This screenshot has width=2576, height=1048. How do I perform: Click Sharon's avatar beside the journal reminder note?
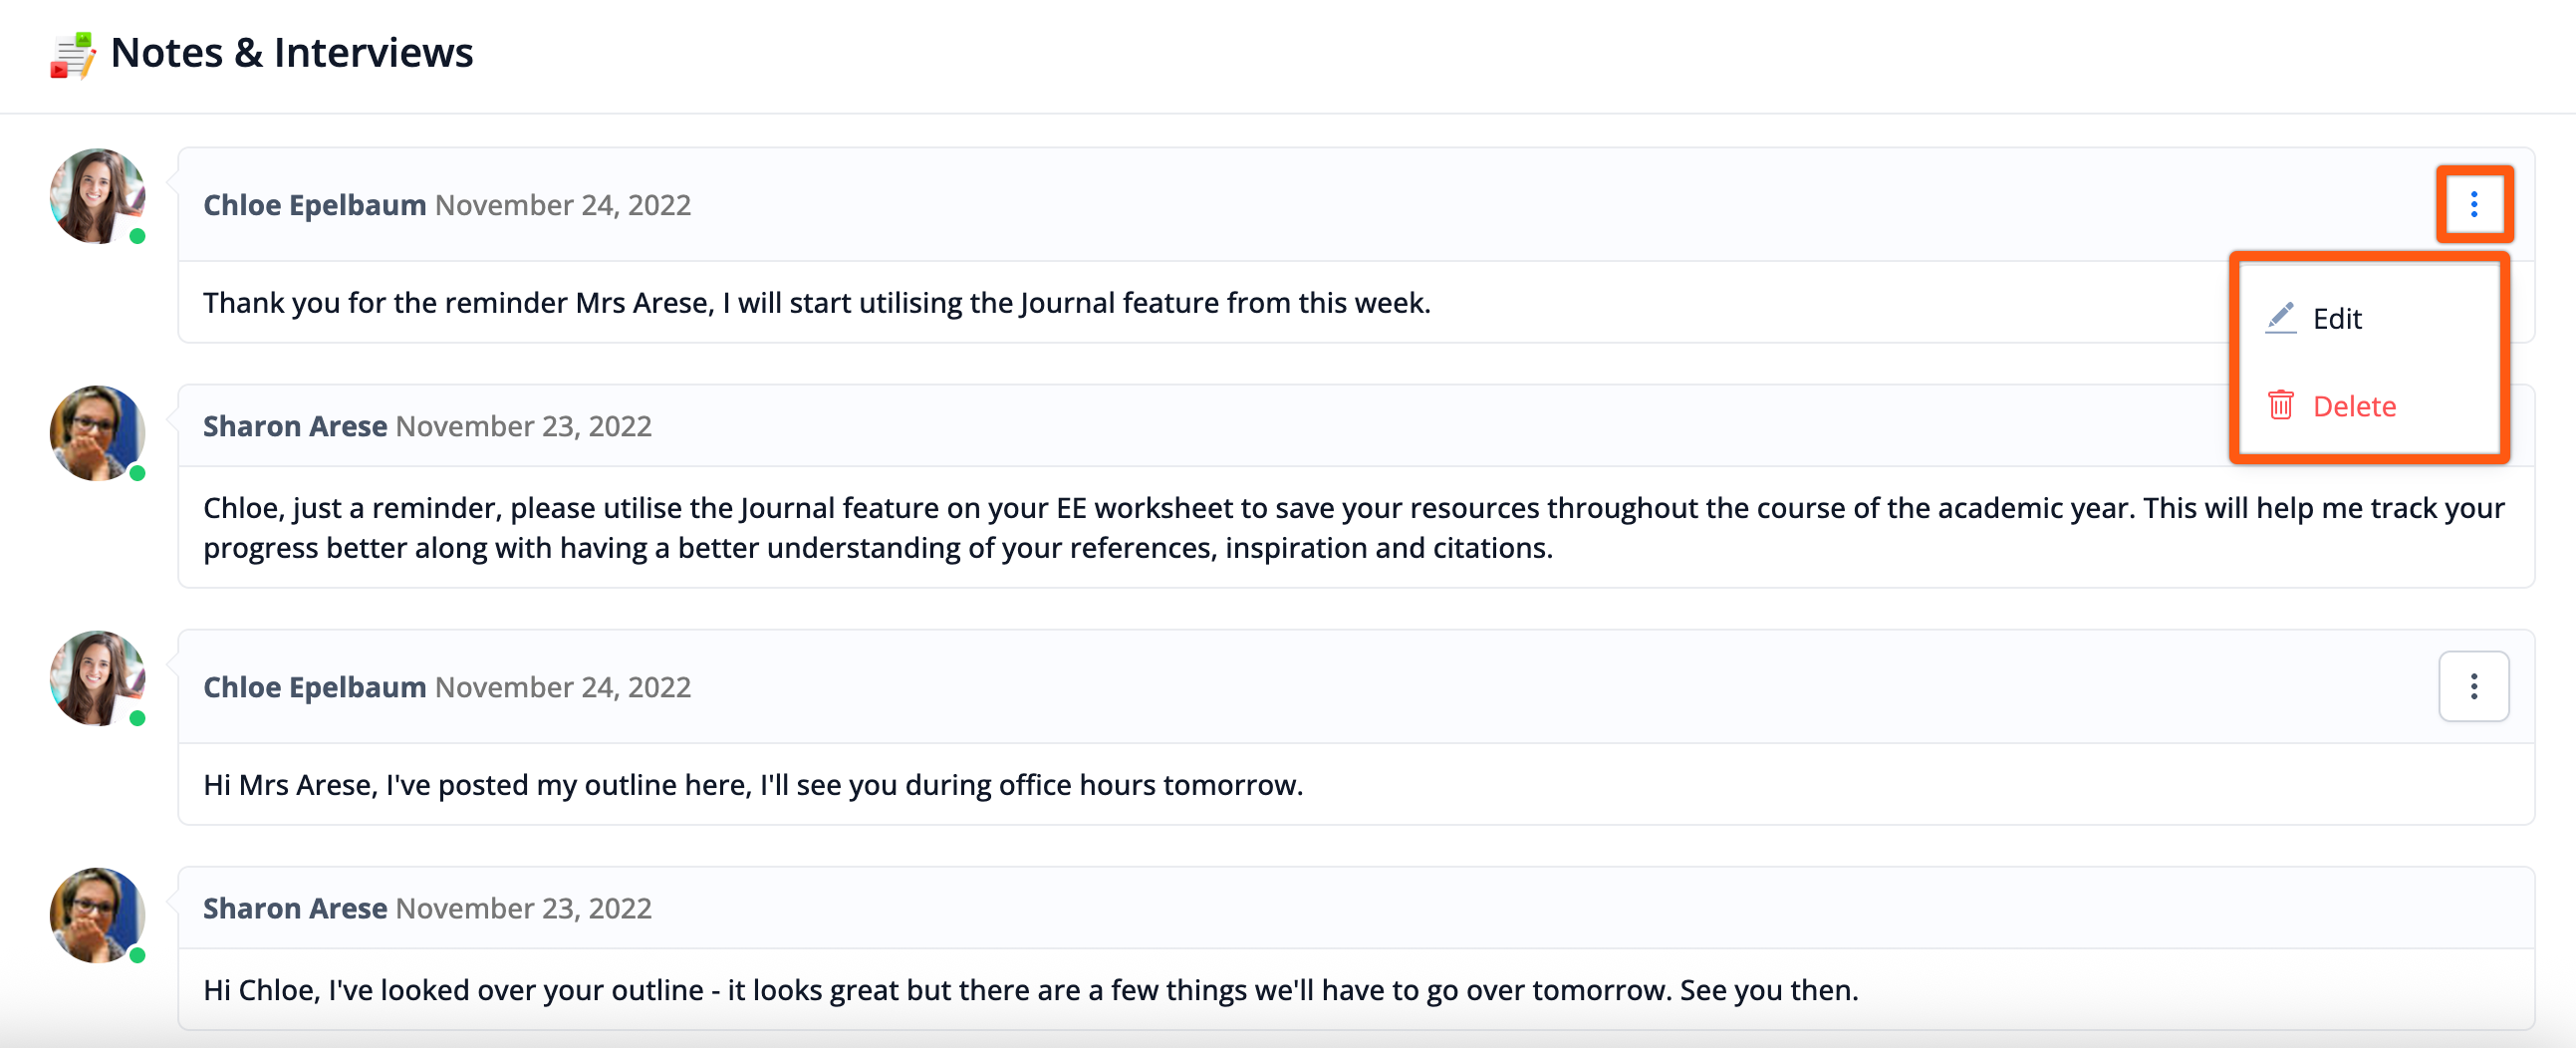tap(97, 433)
